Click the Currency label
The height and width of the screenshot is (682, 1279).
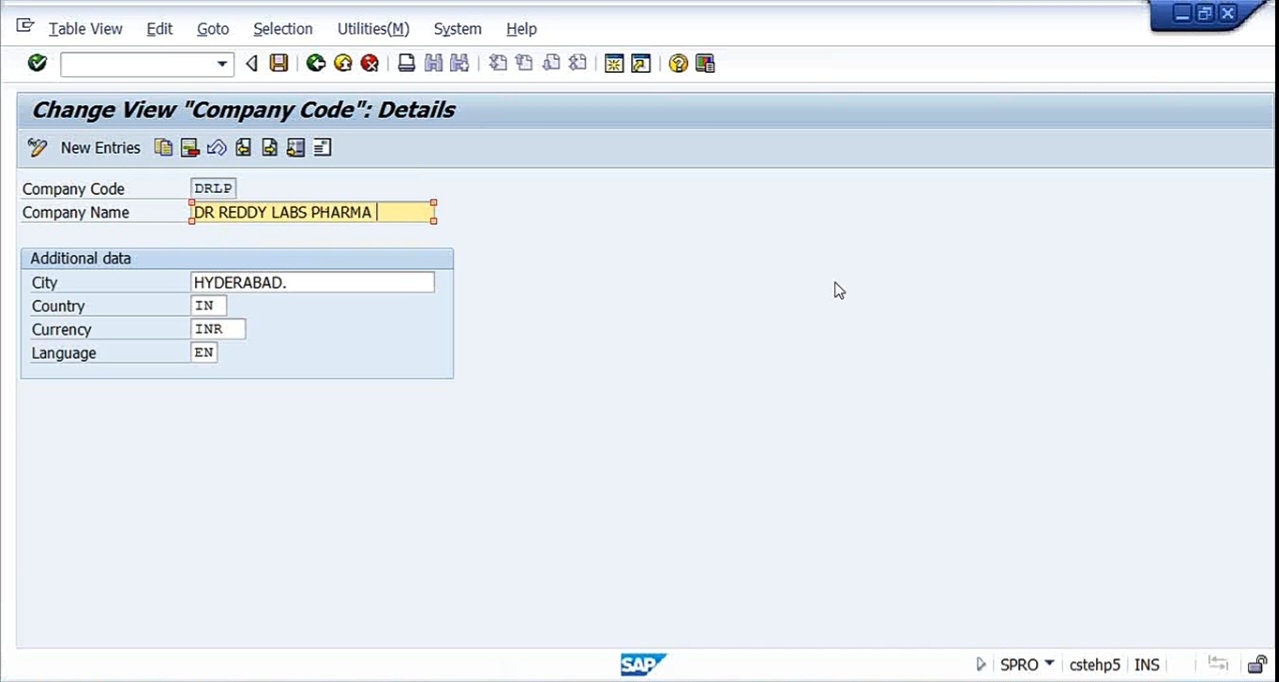[61, 329]
